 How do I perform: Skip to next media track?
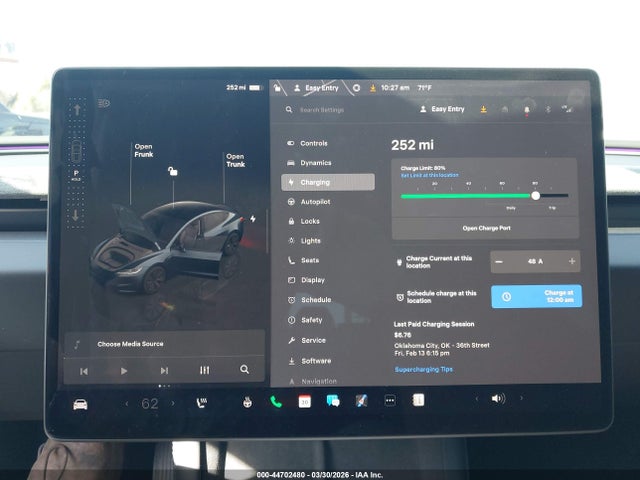coord(164,371)
